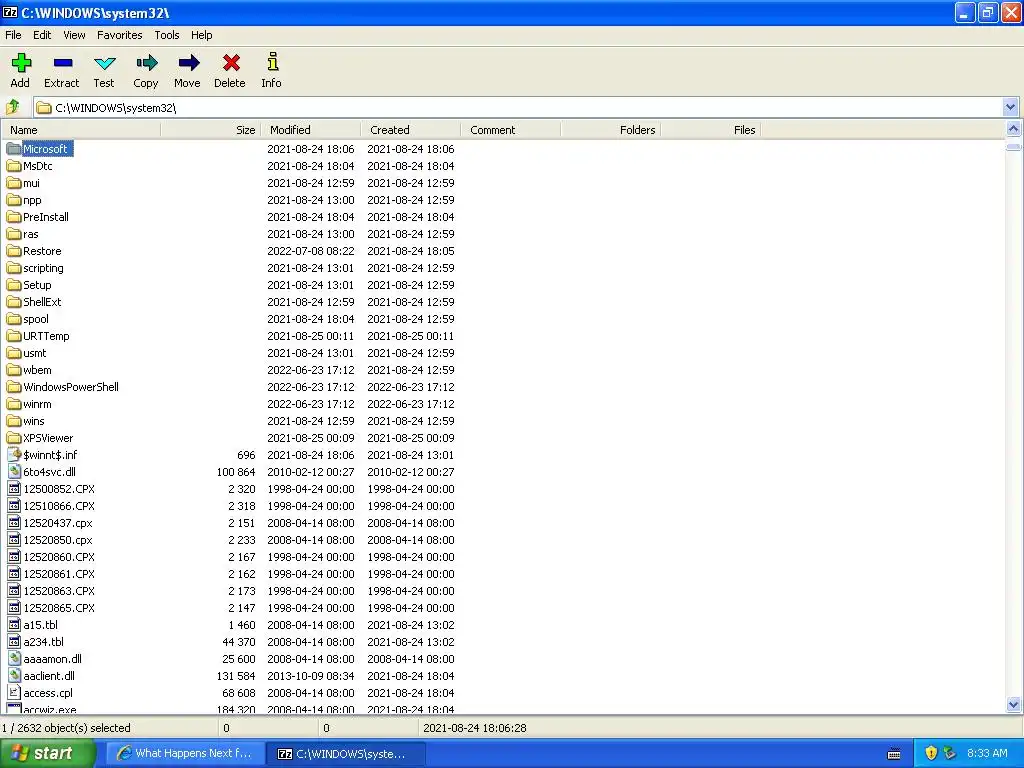The height and width of the screenshot is (768, 1024).
Task: Click the red Delete icon
Action: coord(231,63)
